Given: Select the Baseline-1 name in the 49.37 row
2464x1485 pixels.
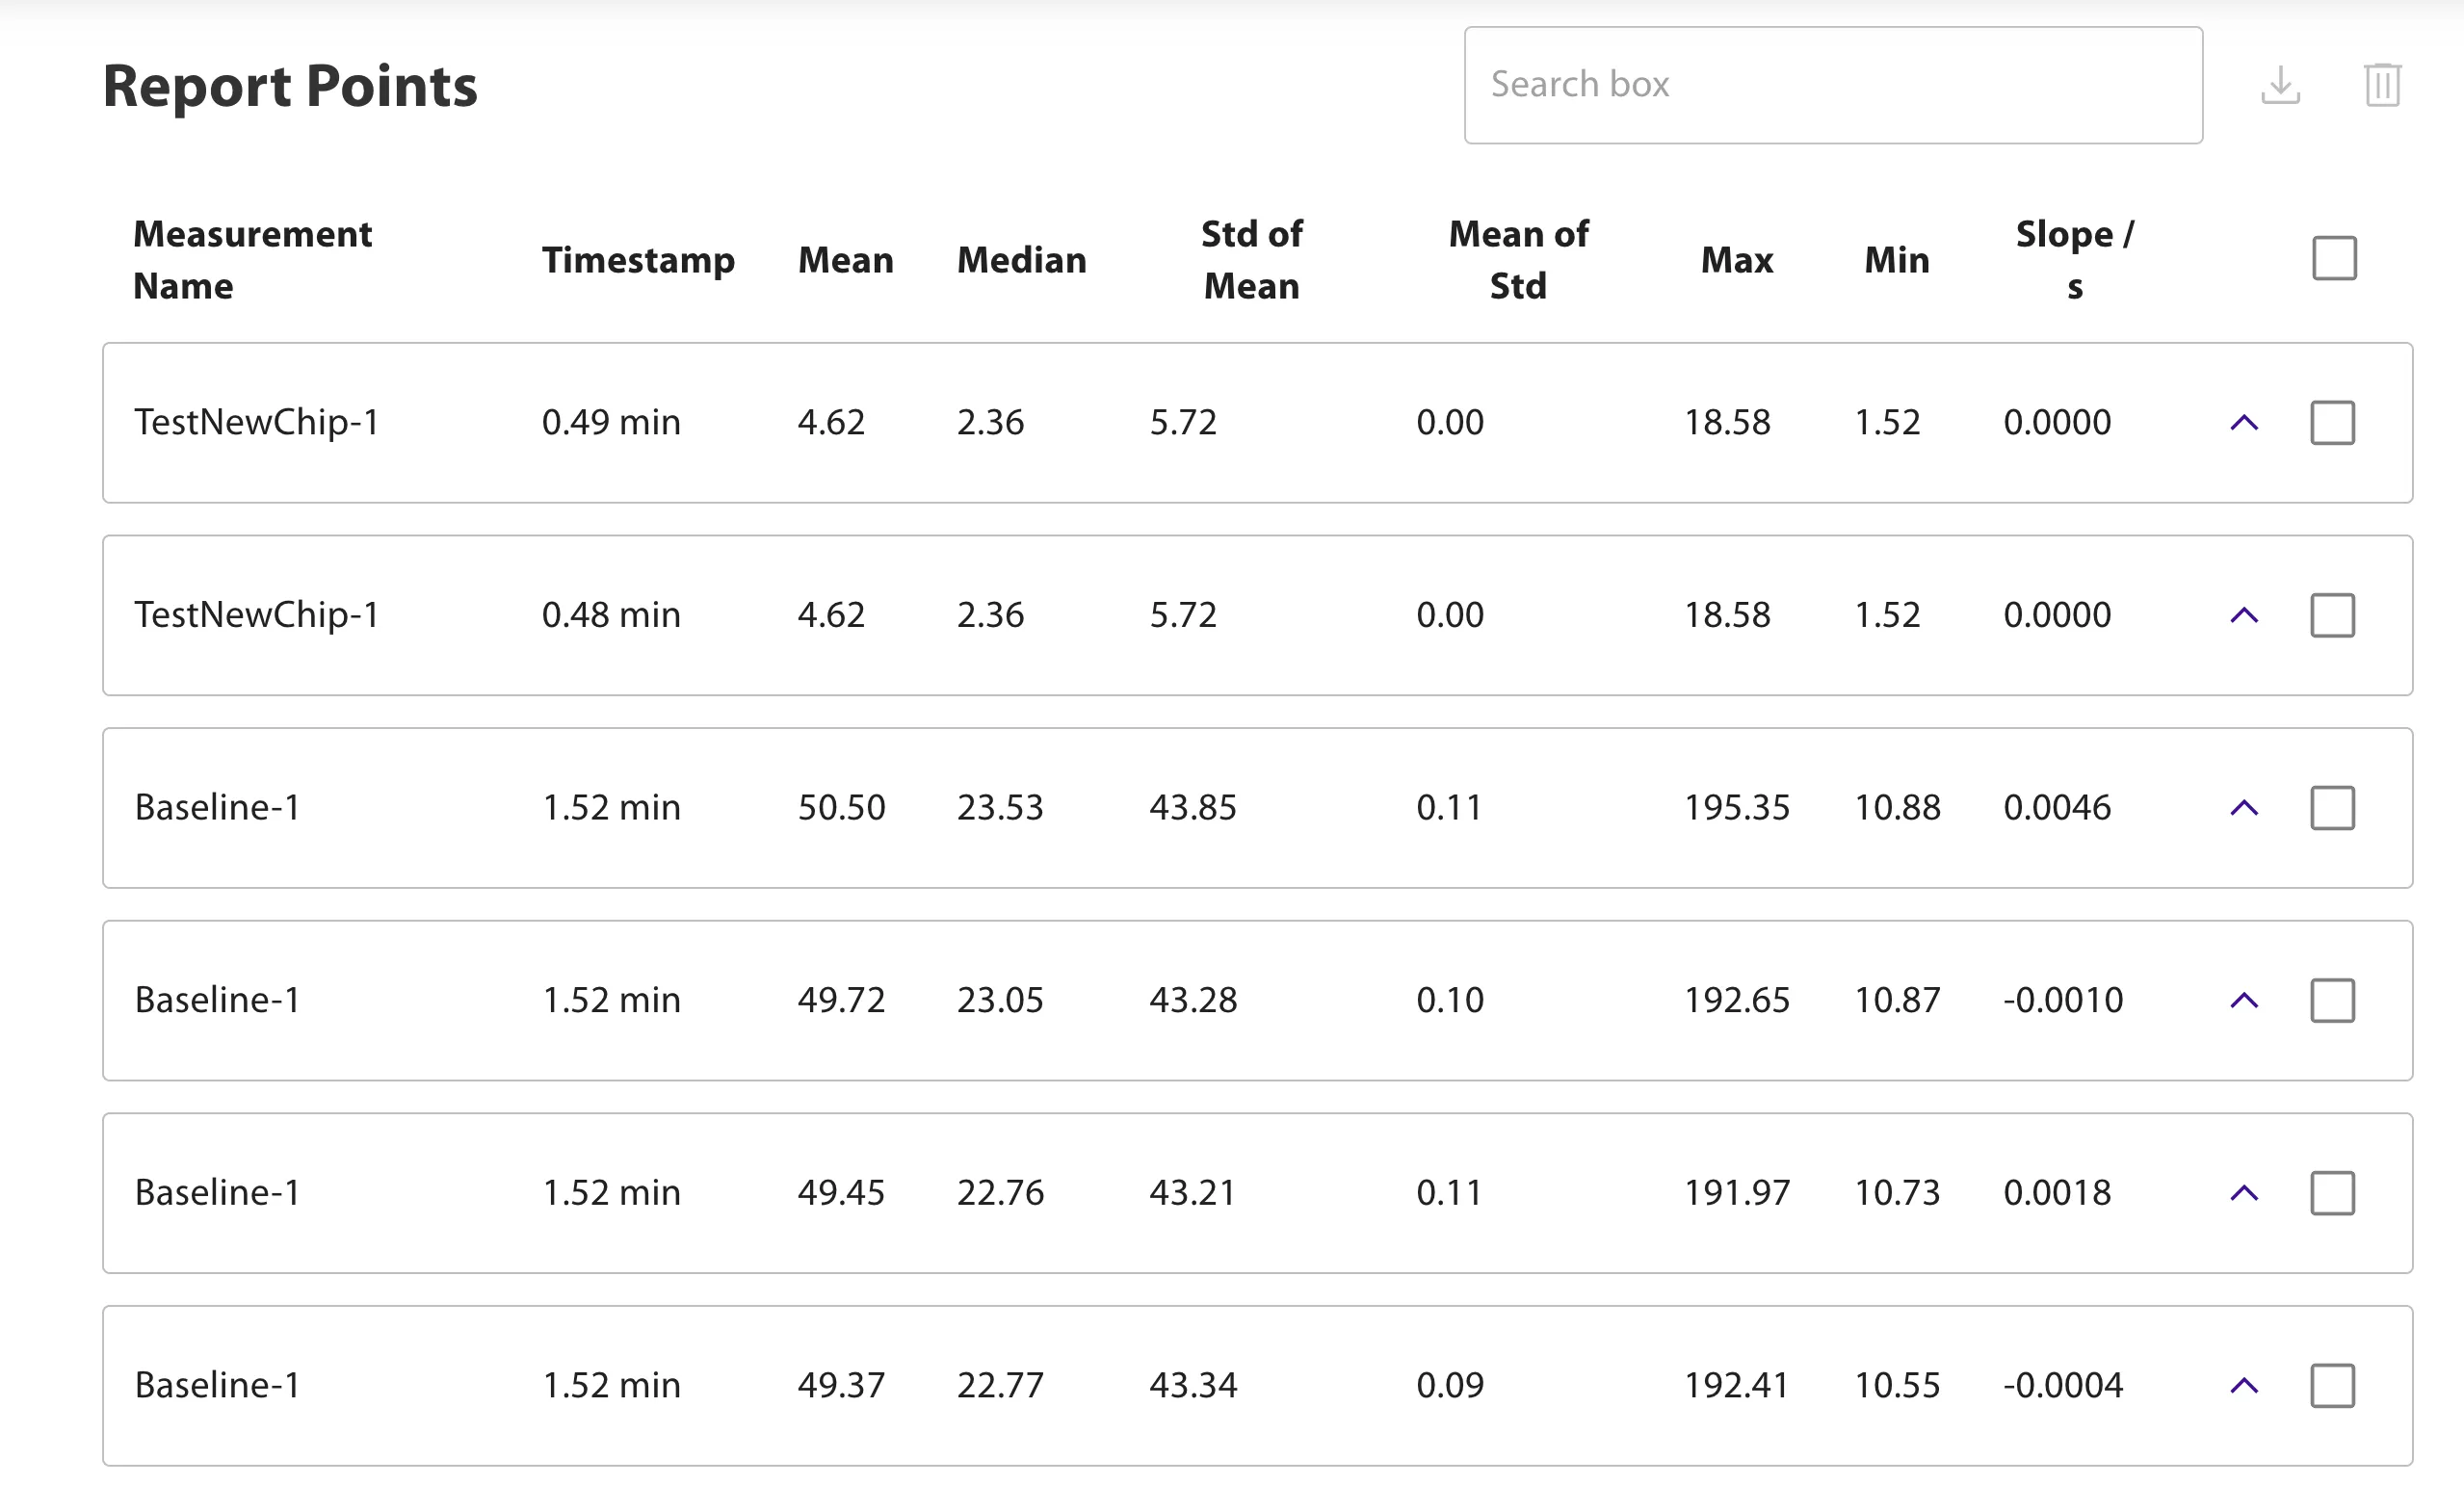Looking at the screenshot, I should click(217, 1385).
